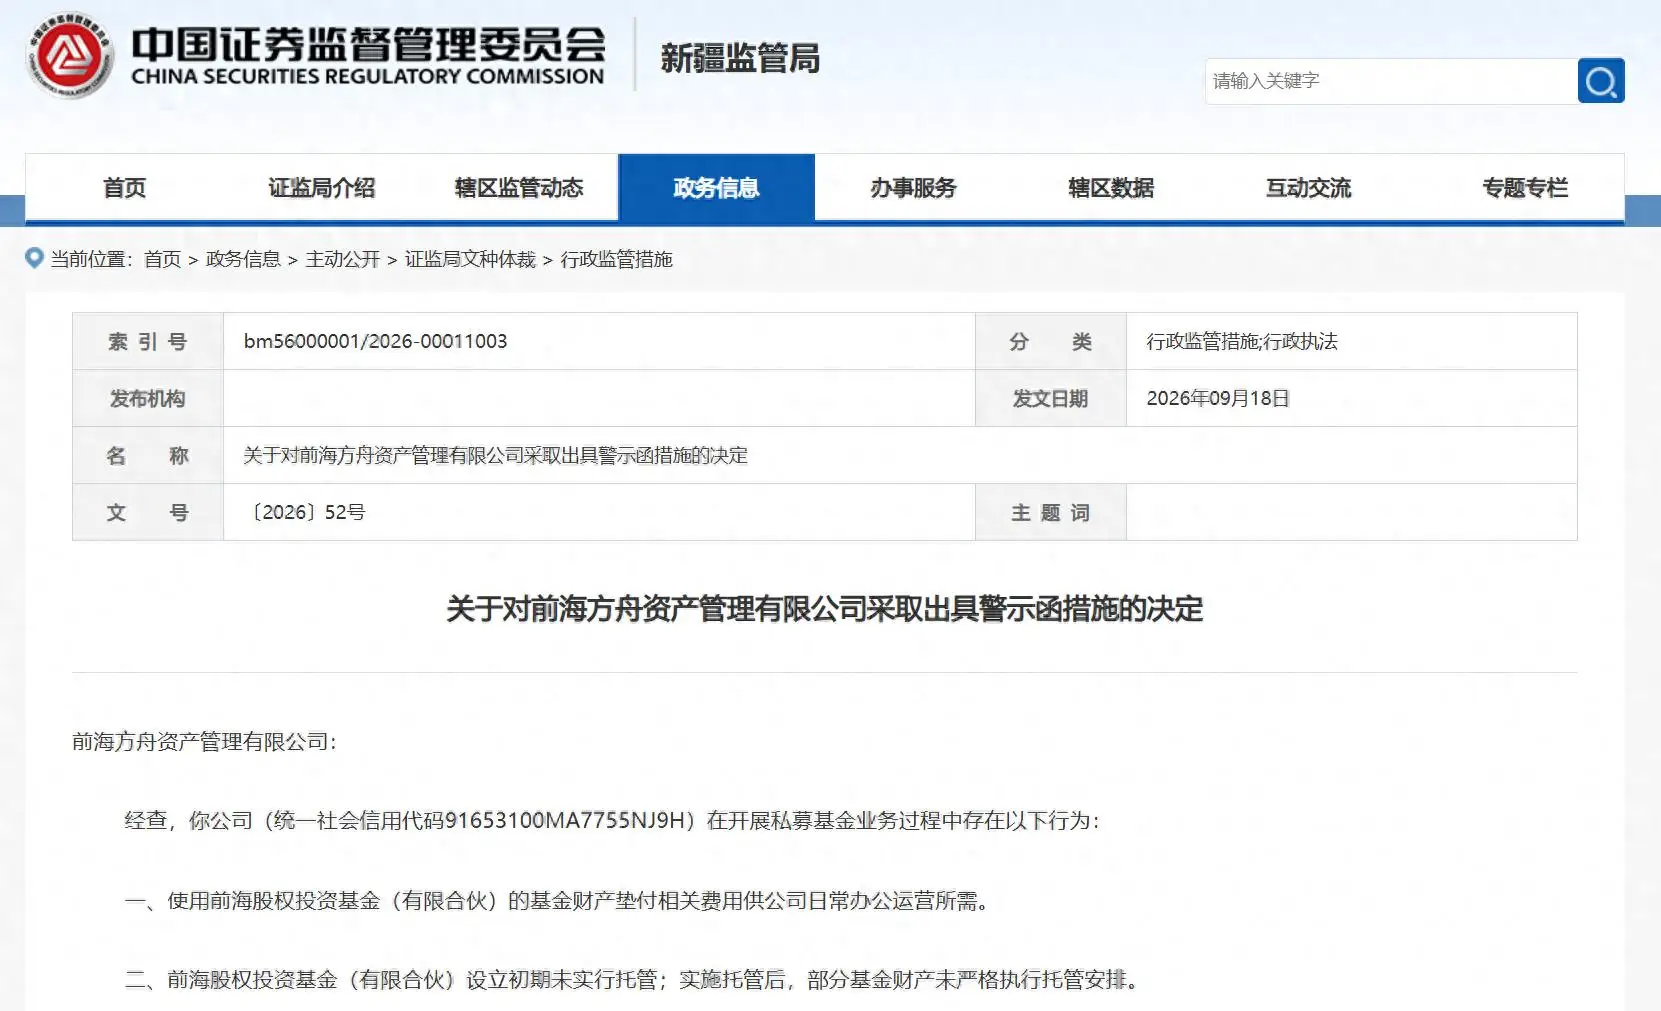The height and width of the screenshot is (1011, 1661).
Task: Click the CSRC red emblem logo
Action: (x=69, y=56)
